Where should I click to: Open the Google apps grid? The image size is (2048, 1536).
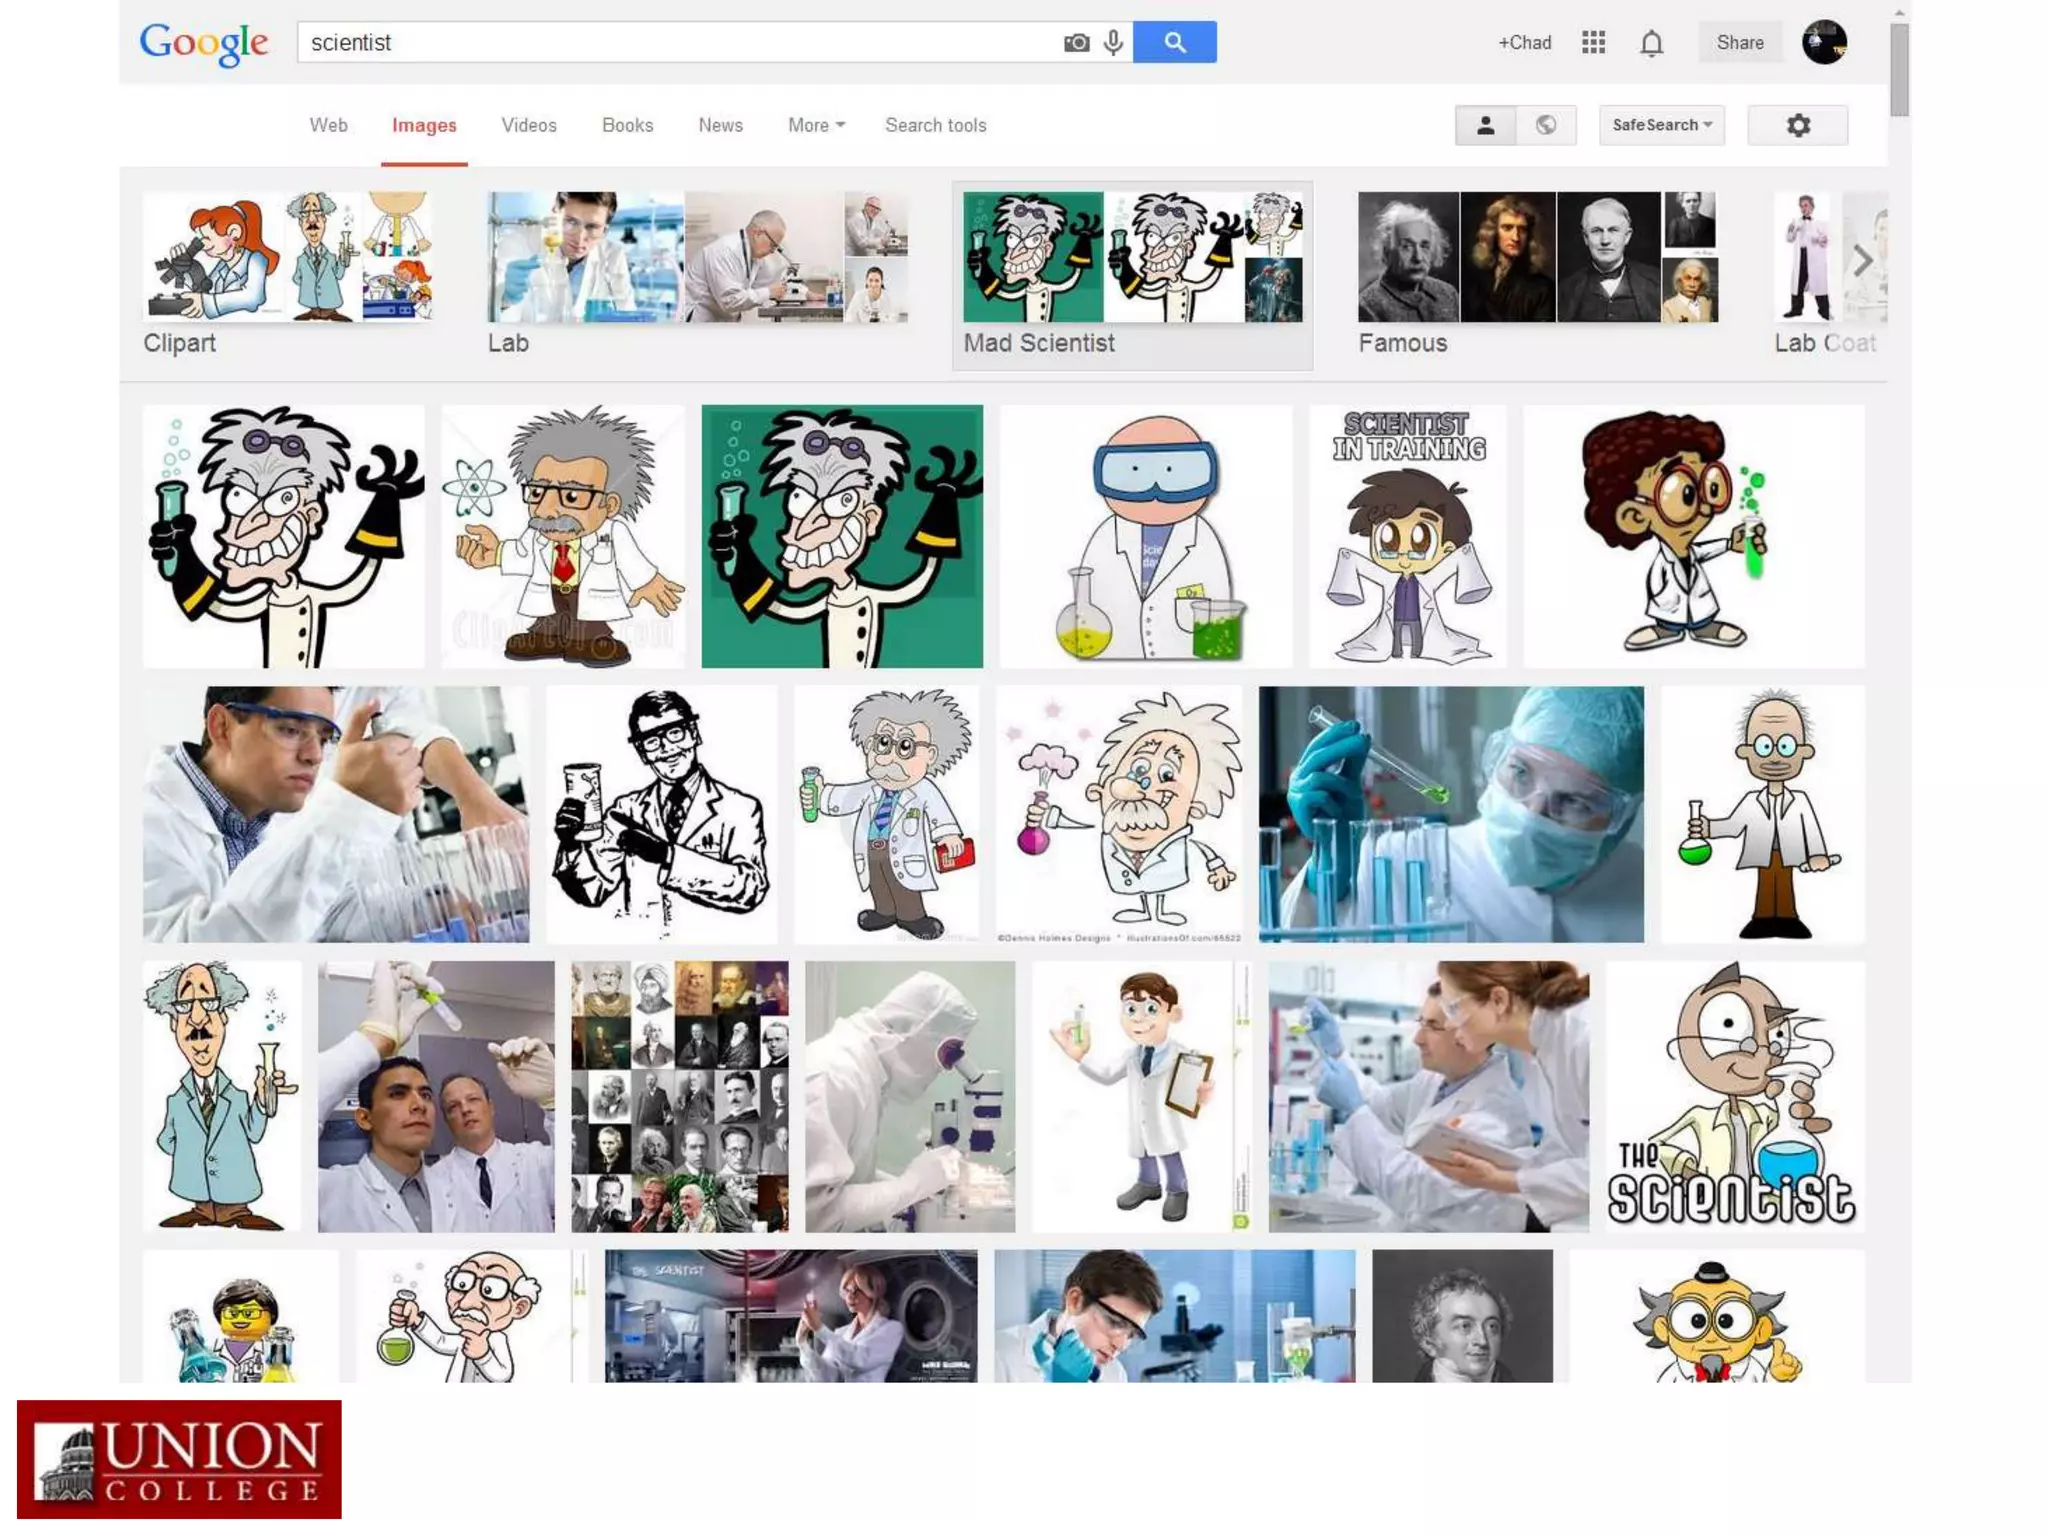coord(1593,43)
